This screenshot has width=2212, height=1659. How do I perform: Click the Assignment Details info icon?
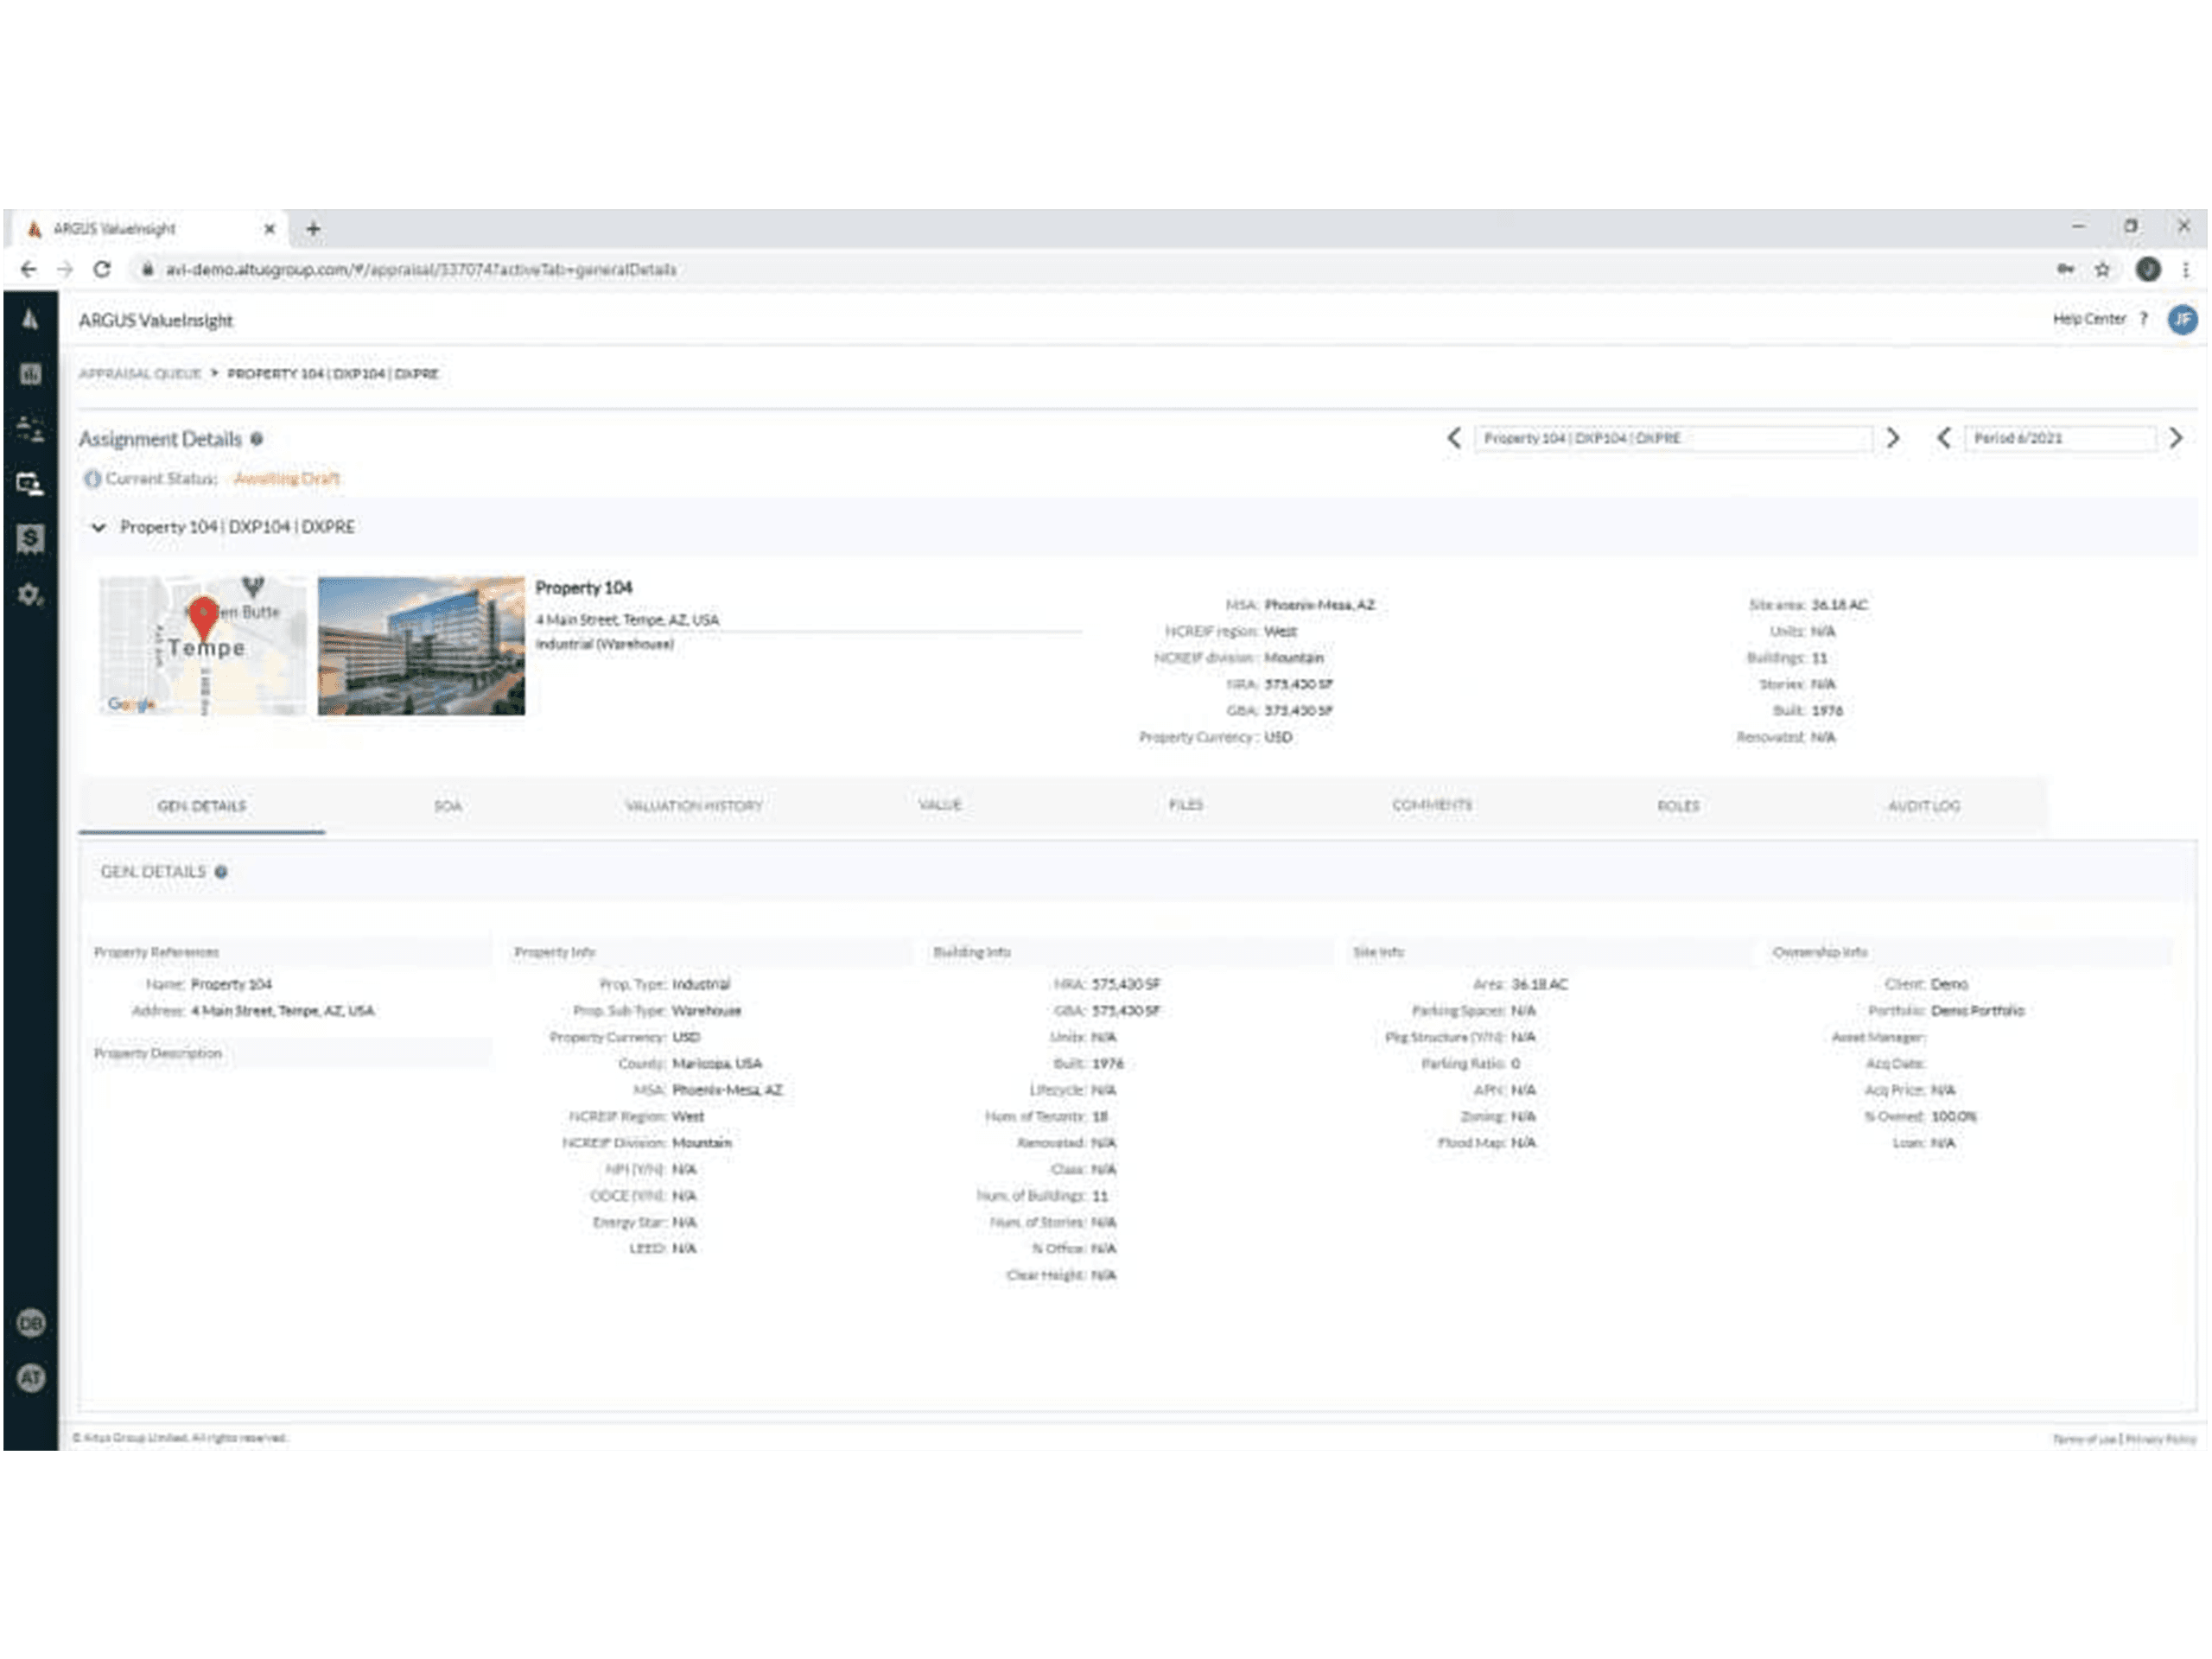(x=257, y=439)
